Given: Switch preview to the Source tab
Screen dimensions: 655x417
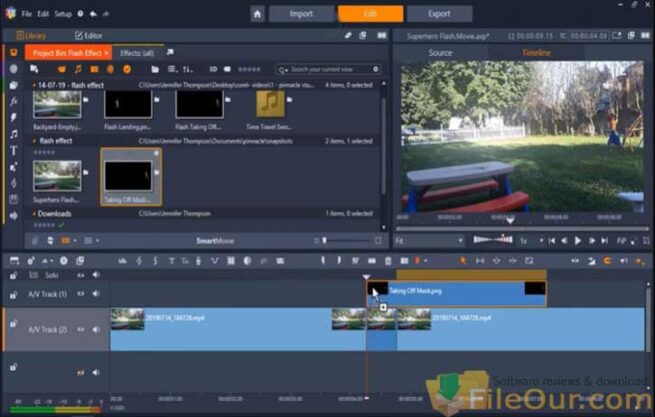Looking at the screenshot, I should click(x=440, y=53).
